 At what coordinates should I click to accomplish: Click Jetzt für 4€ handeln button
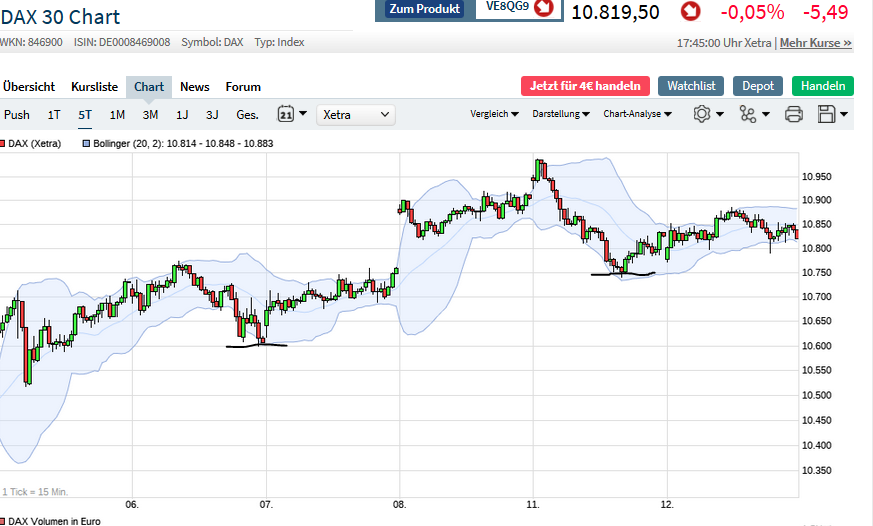point(585,86)
